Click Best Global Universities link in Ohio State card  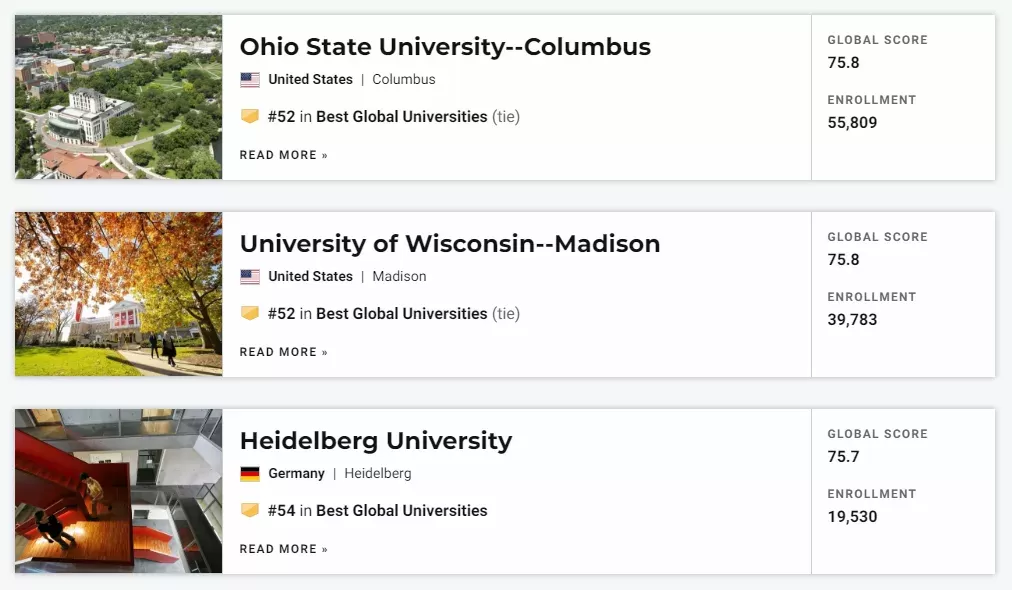coord(401,116)
